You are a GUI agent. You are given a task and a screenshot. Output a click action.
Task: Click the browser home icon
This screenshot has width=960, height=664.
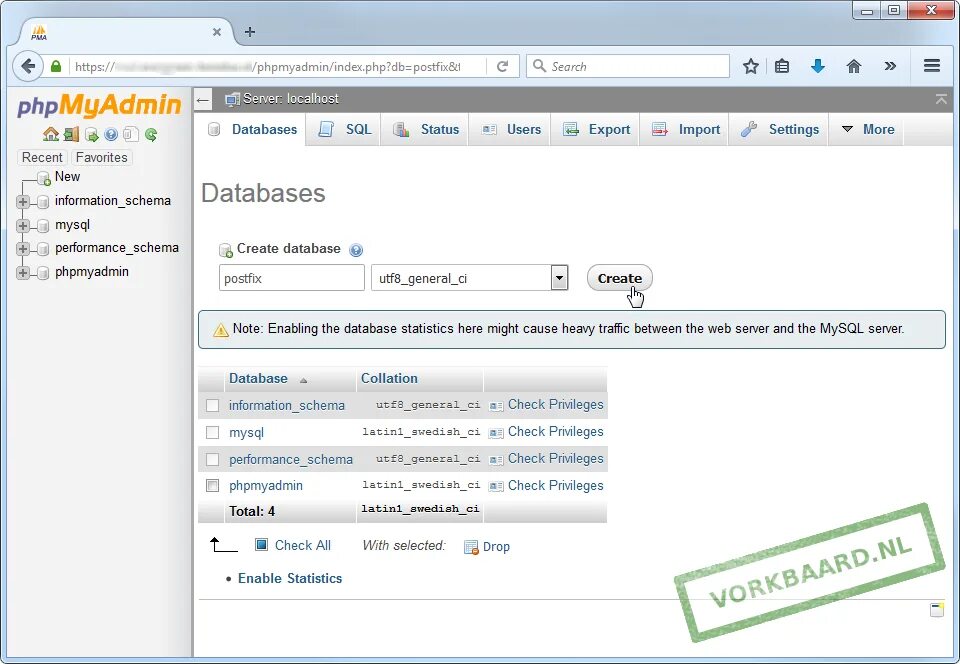[853, 66]
